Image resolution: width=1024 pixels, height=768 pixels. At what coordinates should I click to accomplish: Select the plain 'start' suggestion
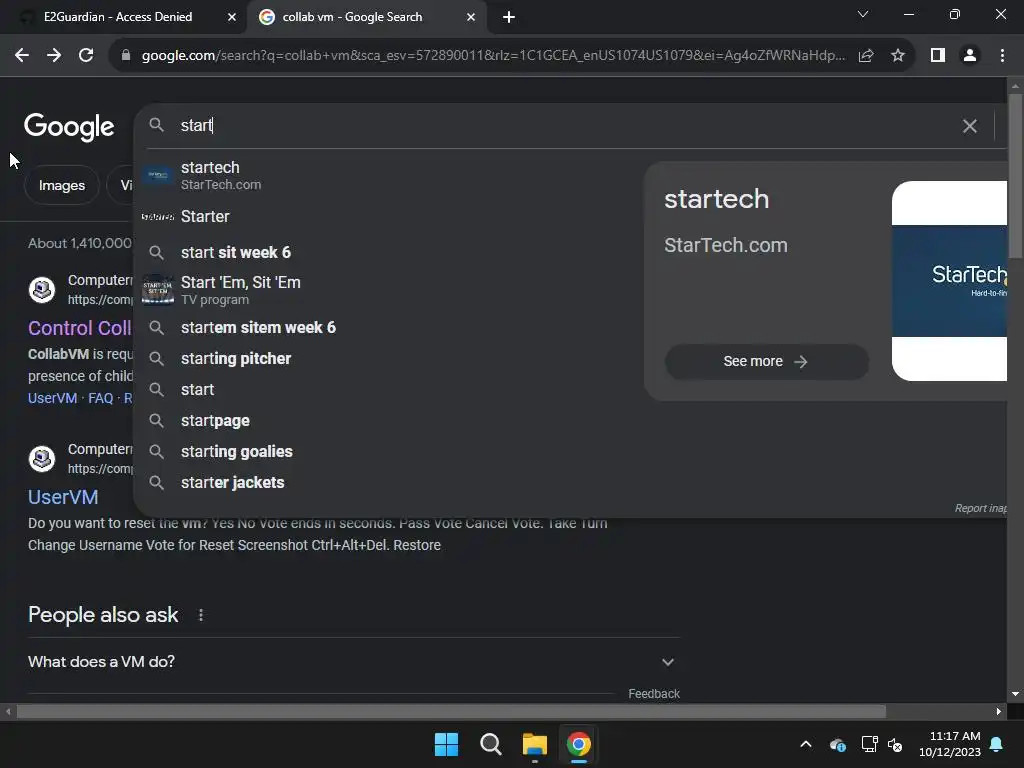coord(388,390)
